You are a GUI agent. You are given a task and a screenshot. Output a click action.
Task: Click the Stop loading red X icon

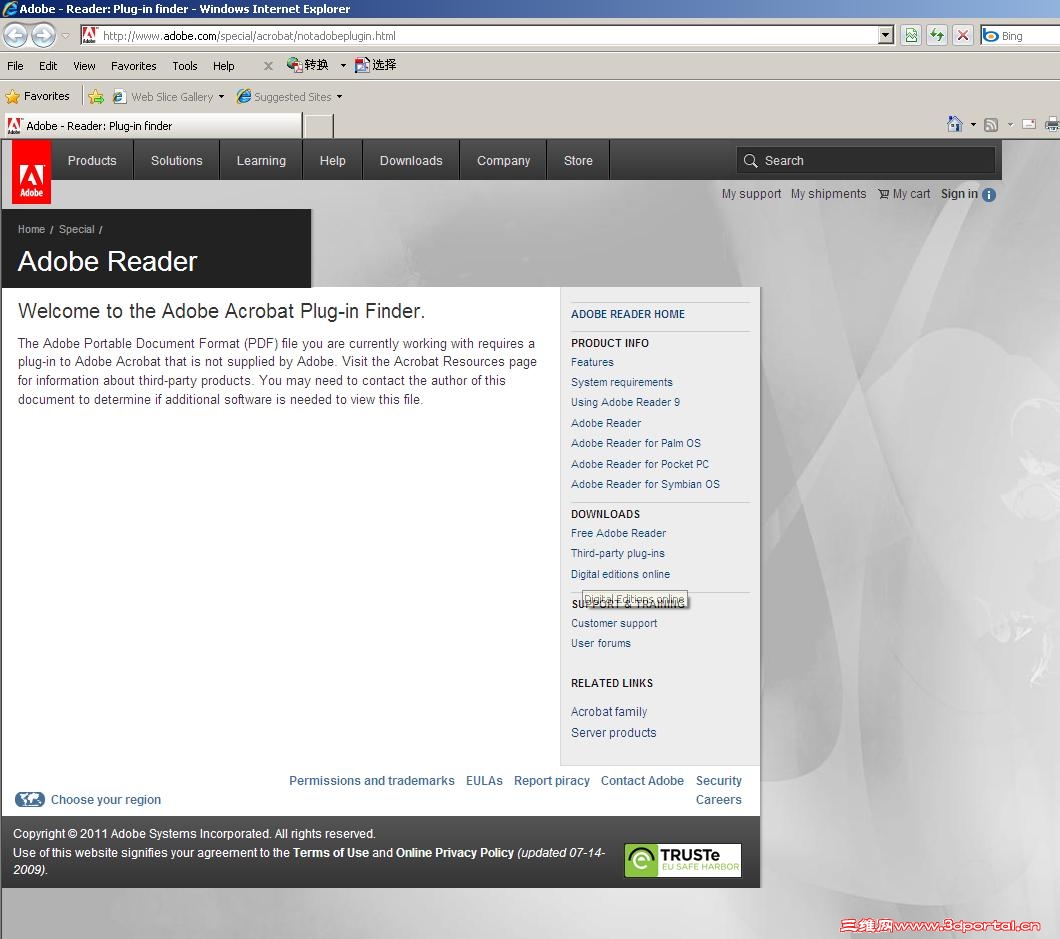963,35
